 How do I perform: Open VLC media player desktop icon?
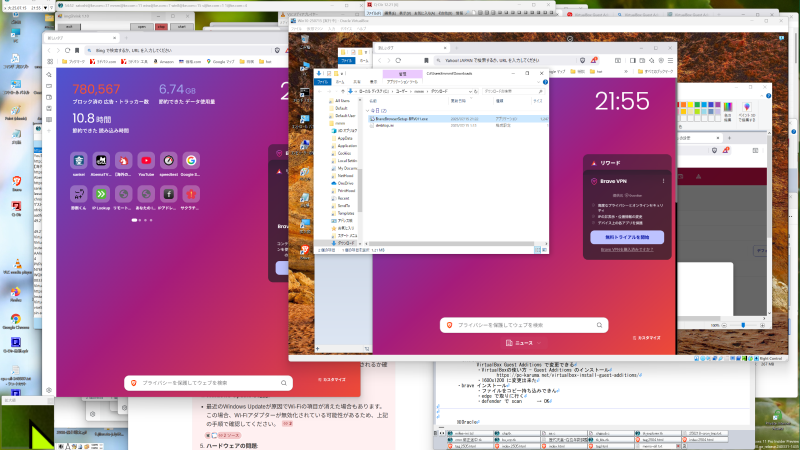click(16, 266)
